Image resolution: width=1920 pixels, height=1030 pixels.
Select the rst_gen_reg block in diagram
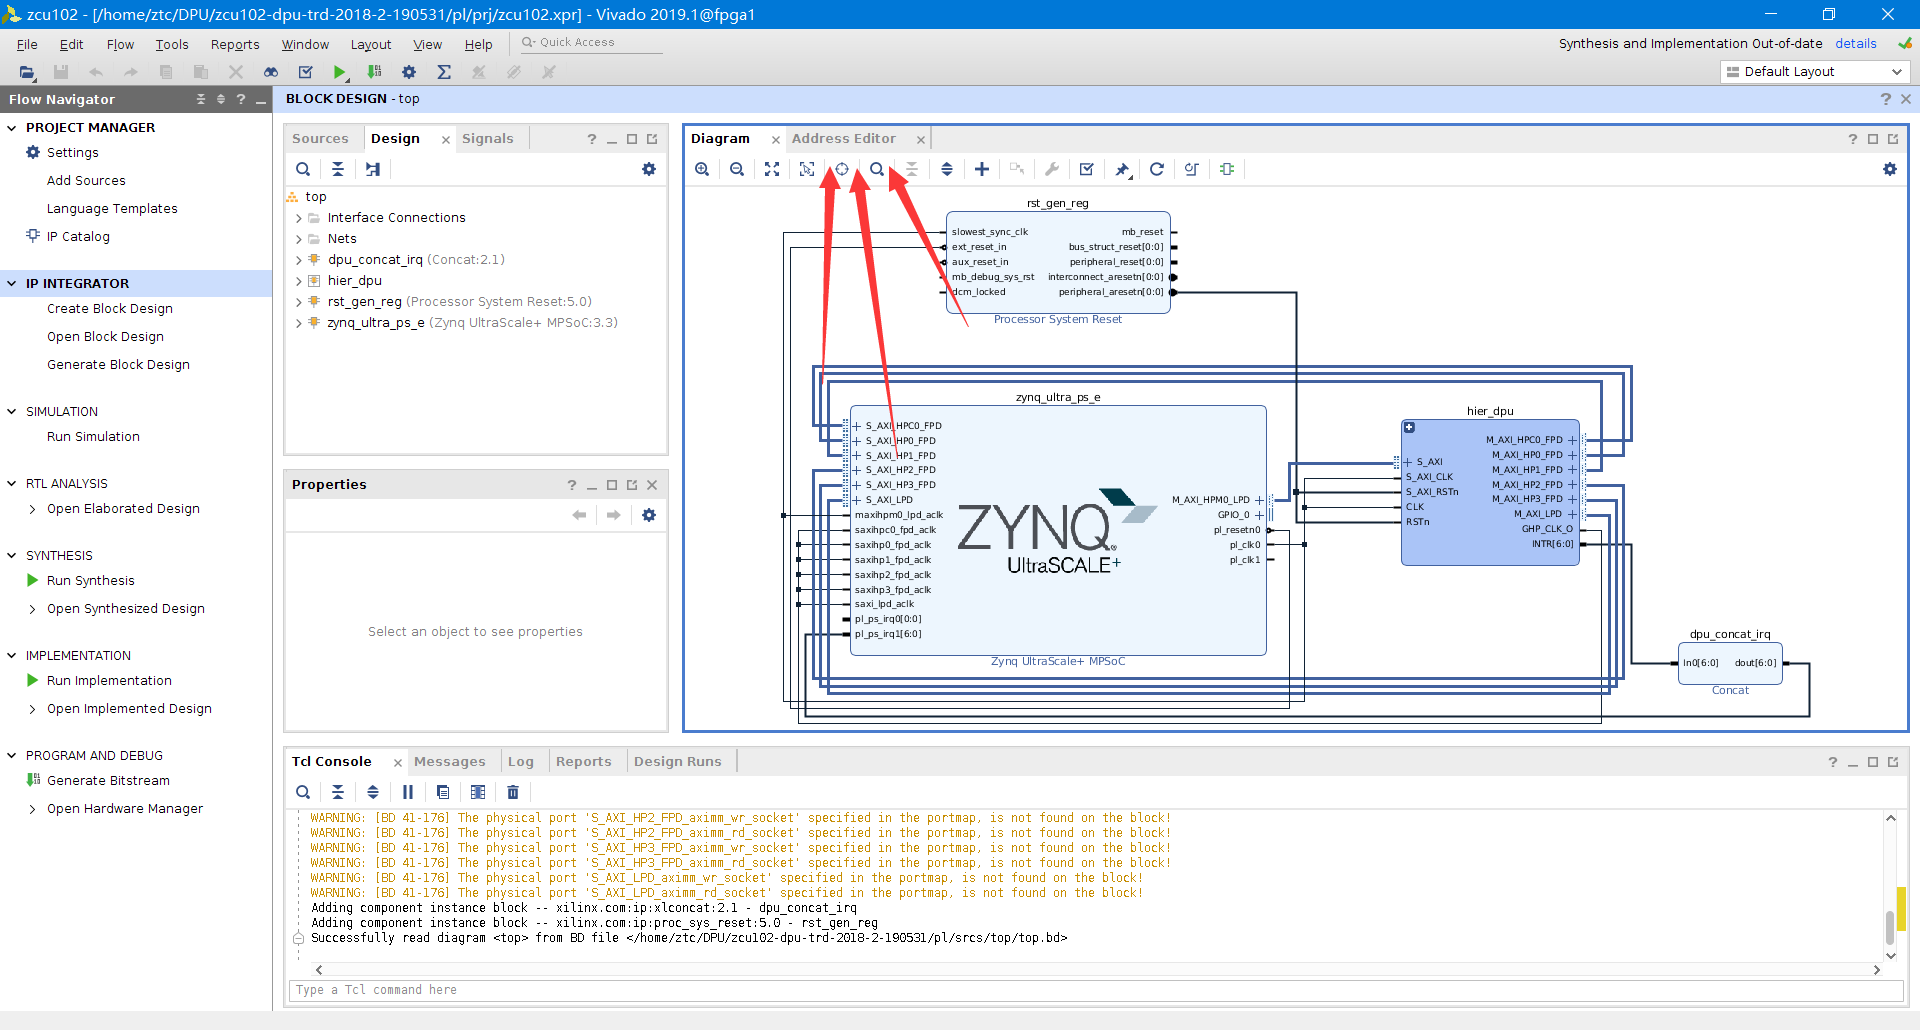(x=1058, y=262)
